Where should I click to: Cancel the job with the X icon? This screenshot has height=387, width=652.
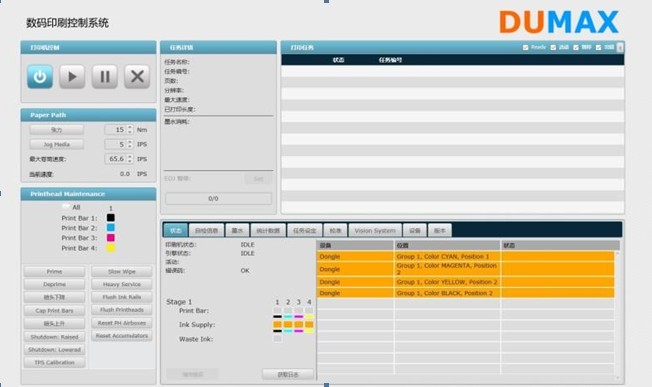coord(137,76)
